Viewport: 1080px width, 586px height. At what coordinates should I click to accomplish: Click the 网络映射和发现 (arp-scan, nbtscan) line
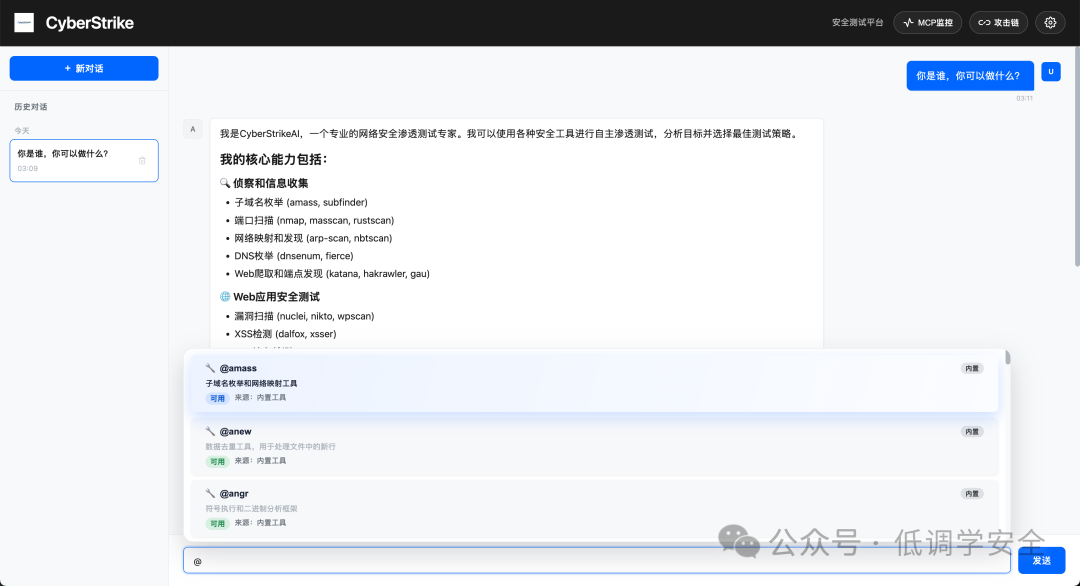point(313,238)
